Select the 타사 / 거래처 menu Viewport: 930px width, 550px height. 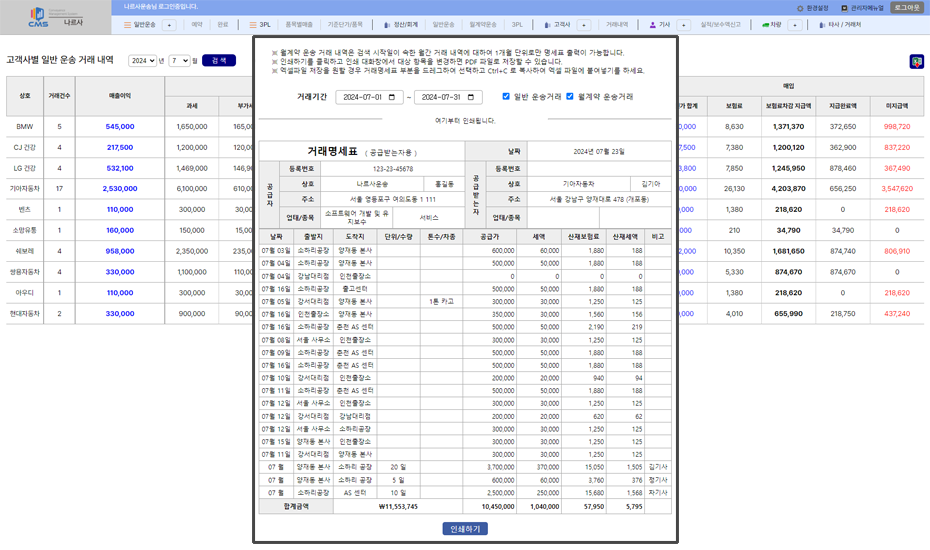click(x=840, y=25)
